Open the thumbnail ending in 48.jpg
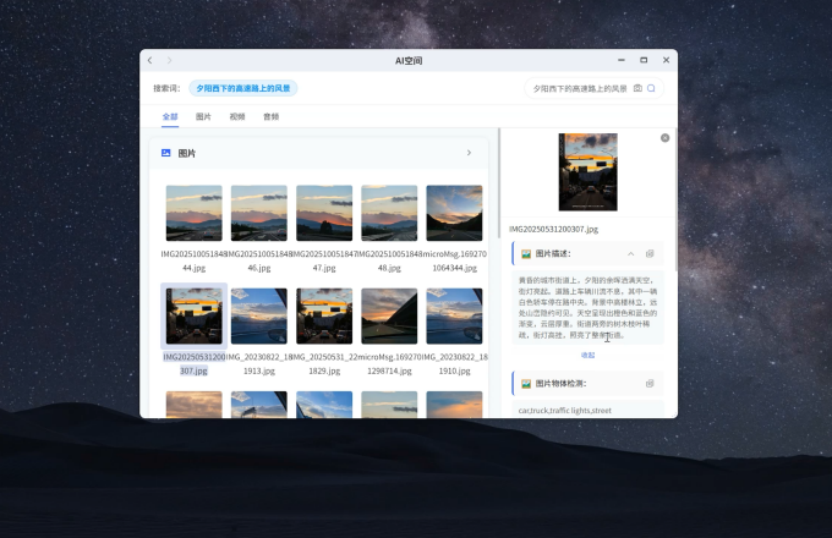The width and height of the screenshot is (832, 538). pos(389,213)
